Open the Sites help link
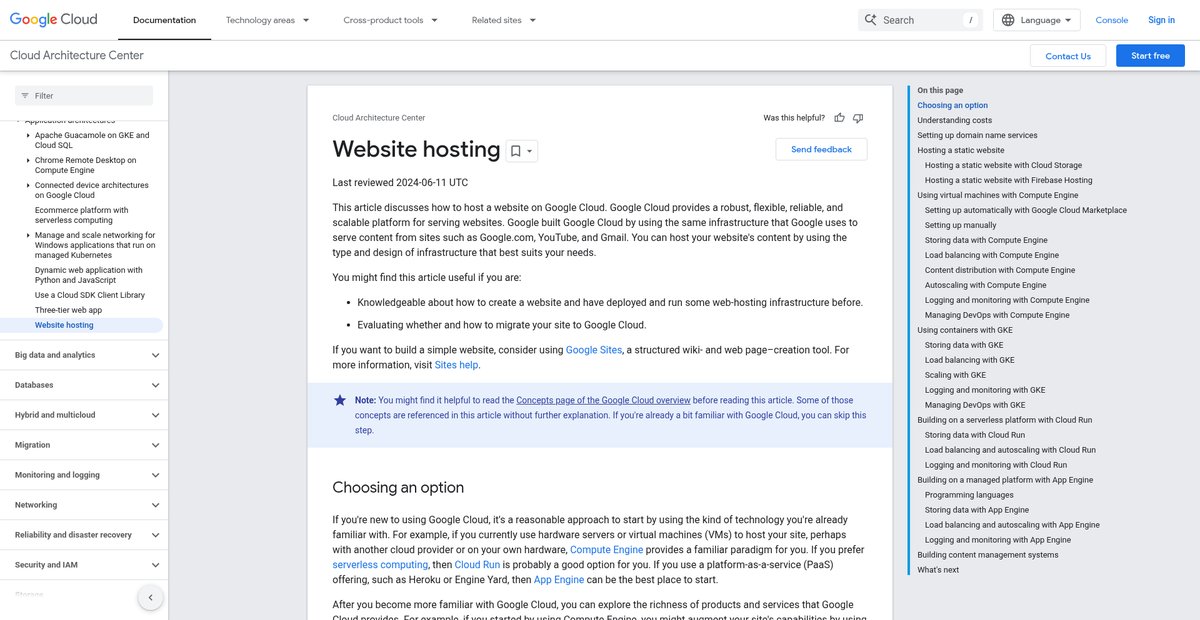The height and width of the screenshot is (620, 1200). click(x=456, y=365)
